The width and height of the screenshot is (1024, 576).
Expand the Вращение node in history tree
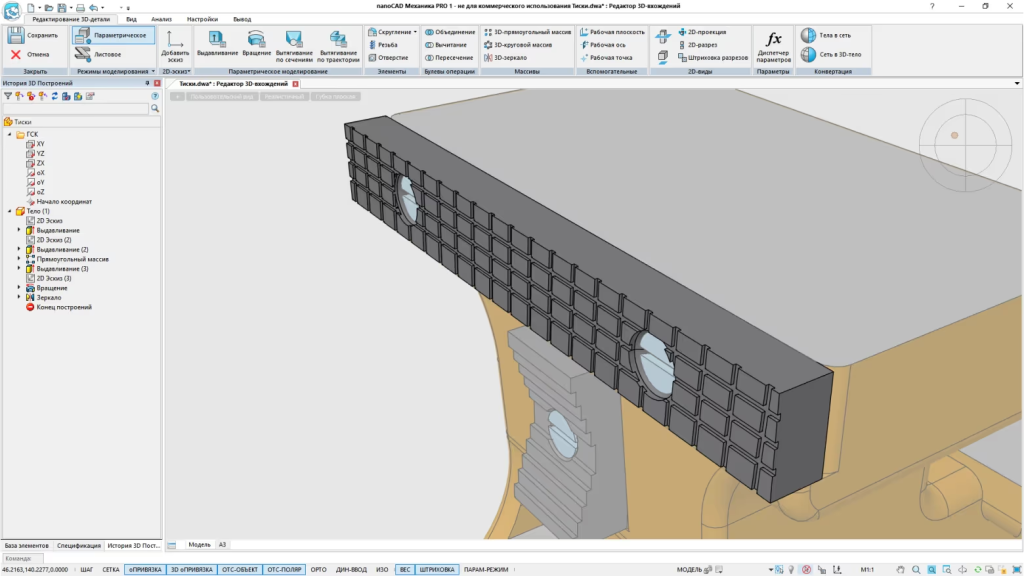(19, 288)
